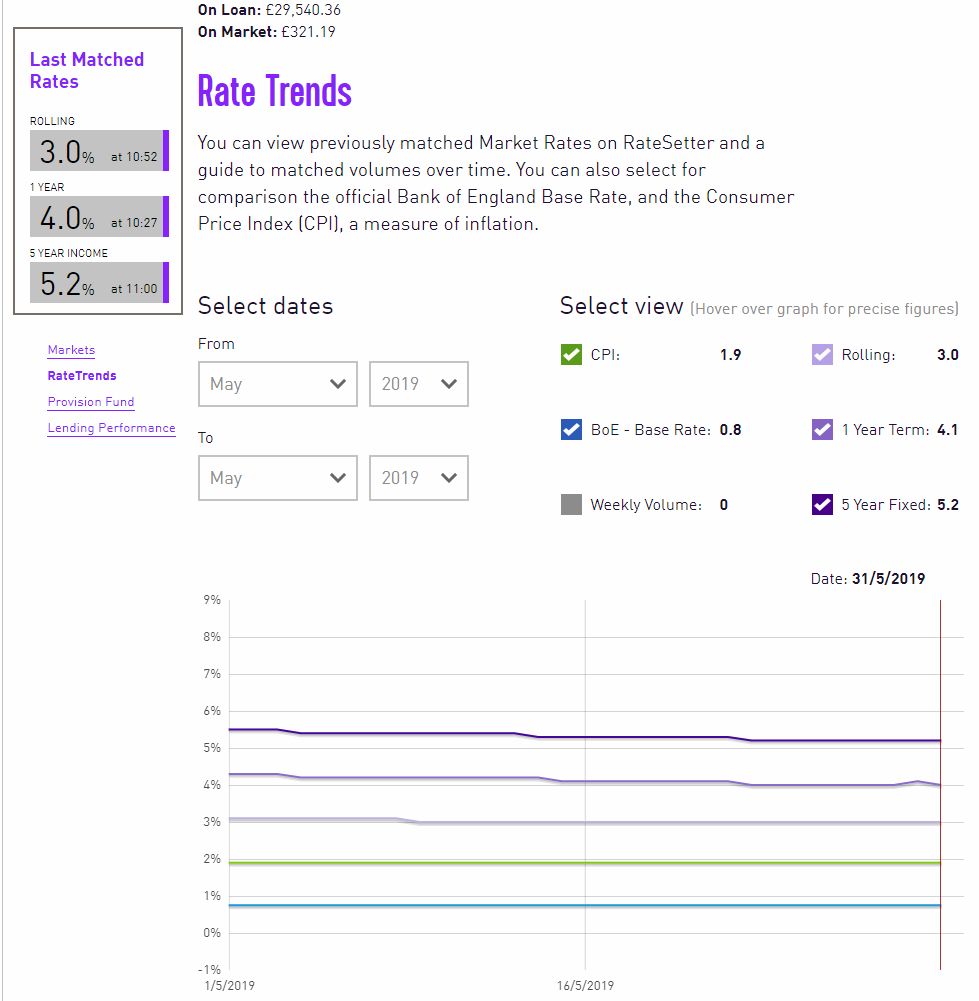979x1001 pixels.
Task: Open the From year dropdown
Action: 419,384
